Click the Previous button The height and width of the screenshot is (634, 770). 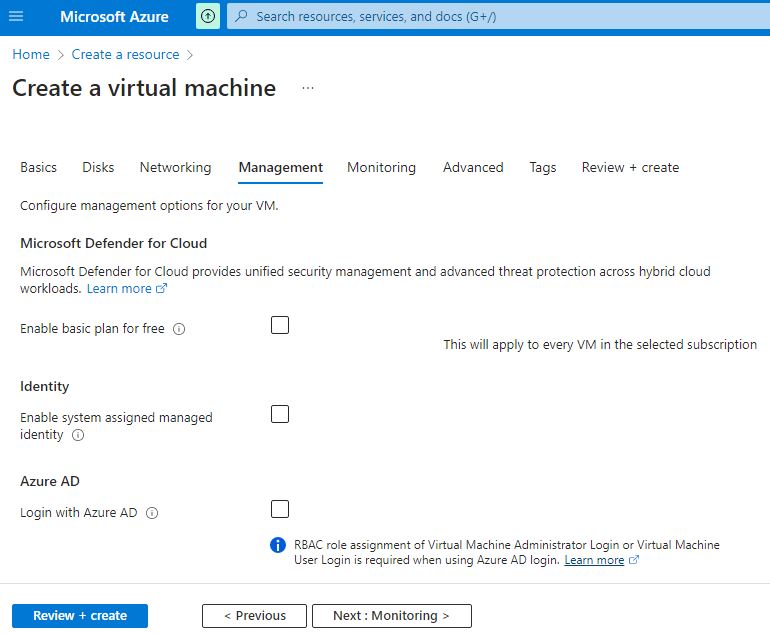[x=254, y=616]
